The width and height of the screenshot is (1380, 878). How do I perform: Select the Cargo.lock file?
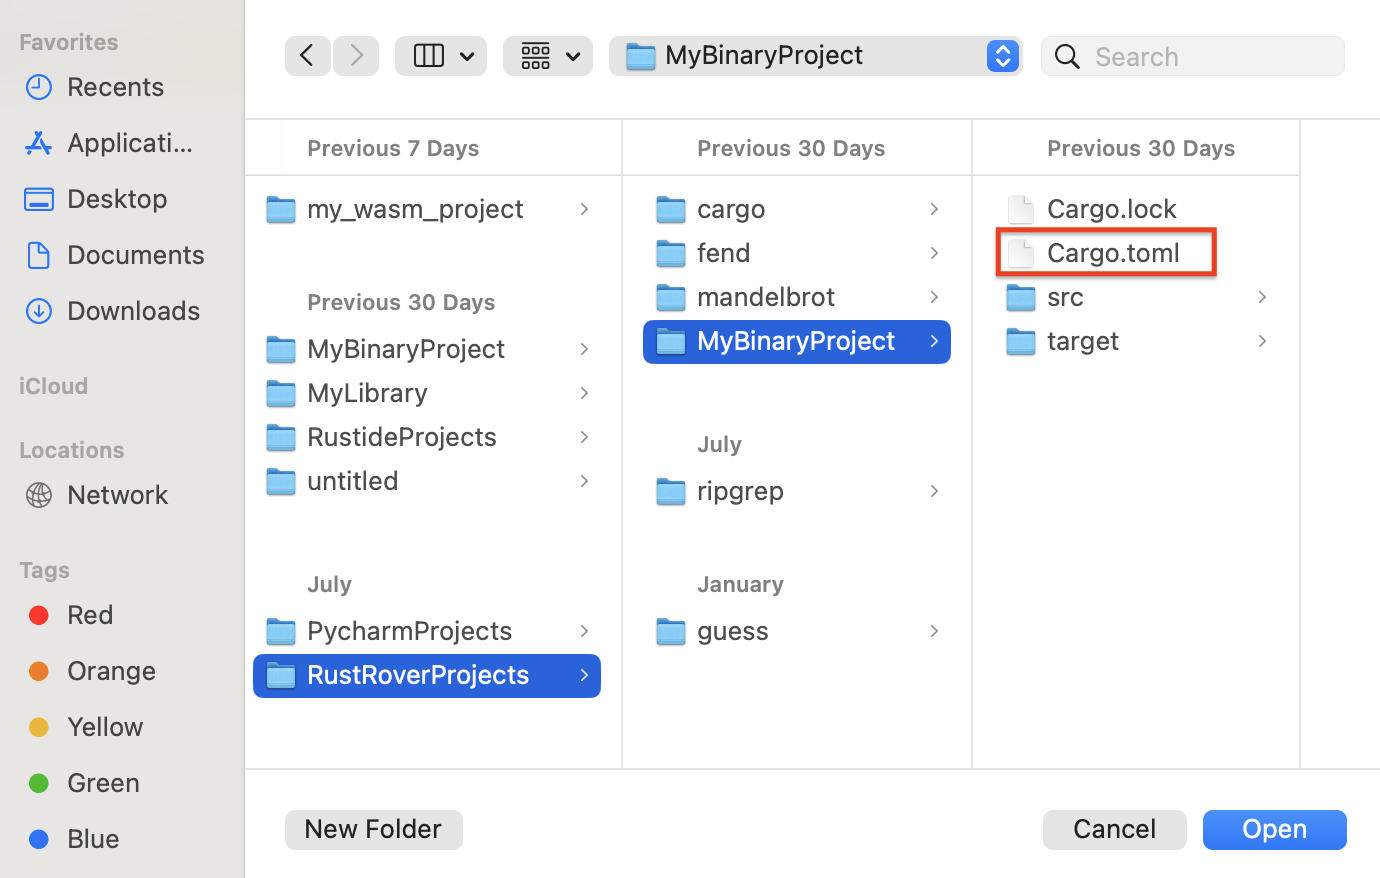1111,209
